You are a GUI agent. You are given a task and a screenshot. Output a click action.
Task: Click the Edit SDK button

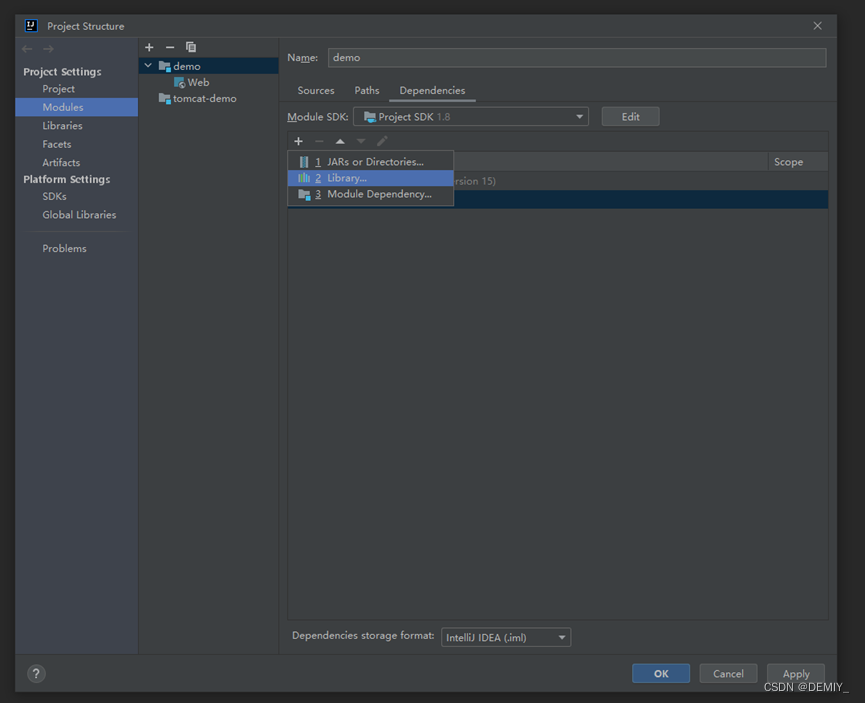tap(631, 117)
